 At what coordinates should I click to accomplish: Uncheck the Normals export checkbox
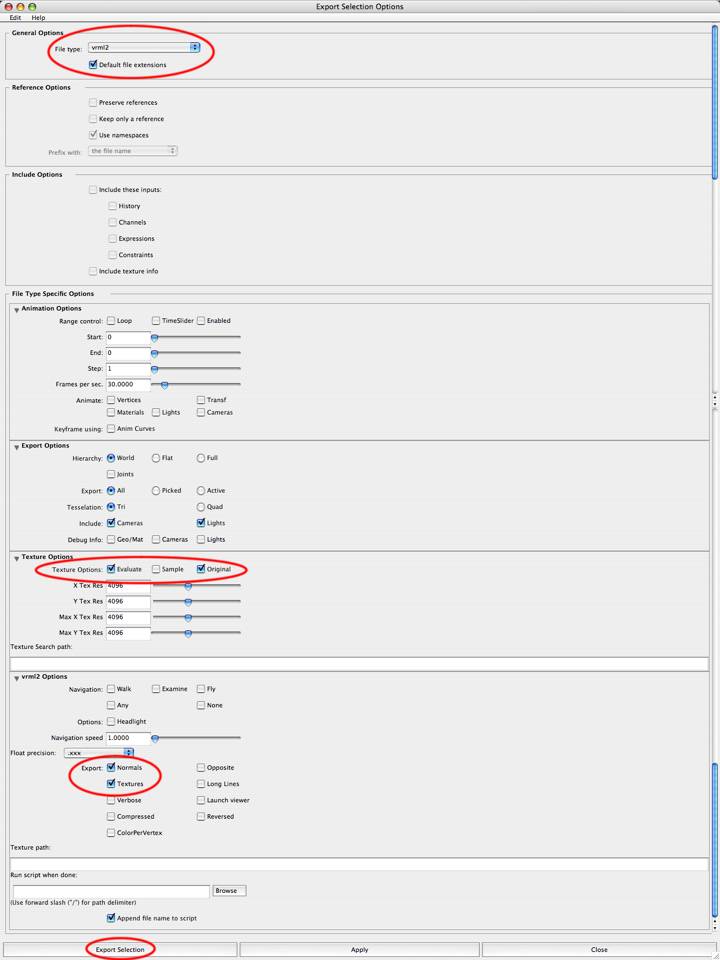pos(111,768)
